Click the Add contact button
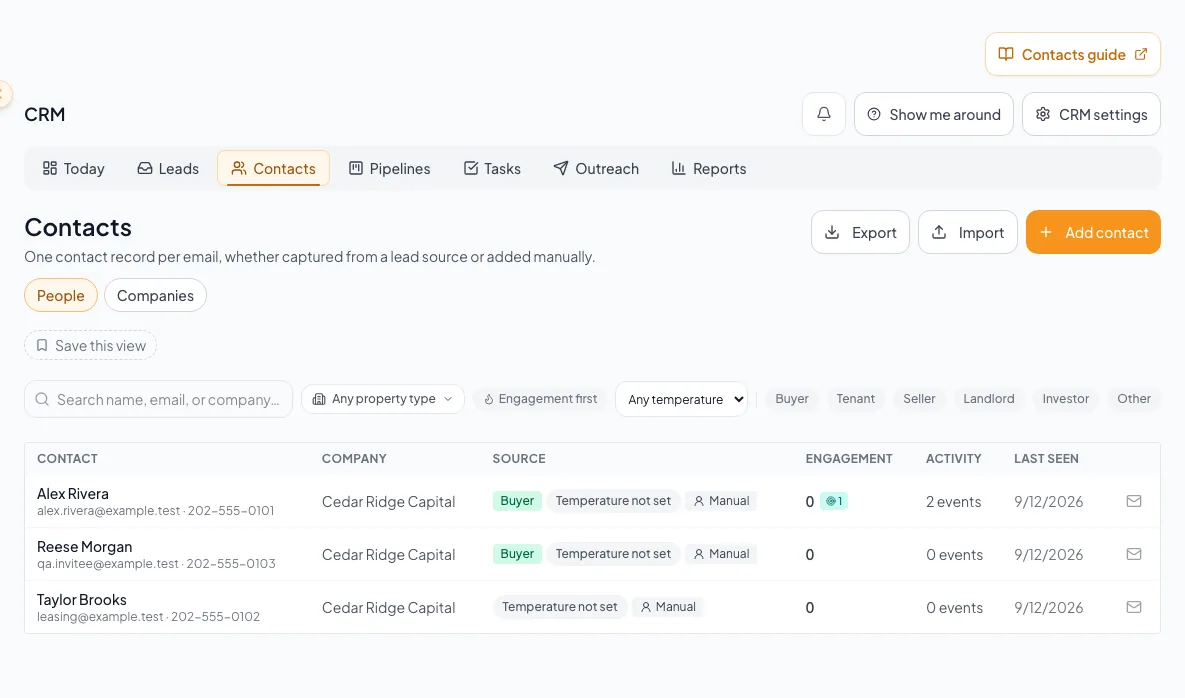Viewport: 1185px width, 698px height. 1093,232
